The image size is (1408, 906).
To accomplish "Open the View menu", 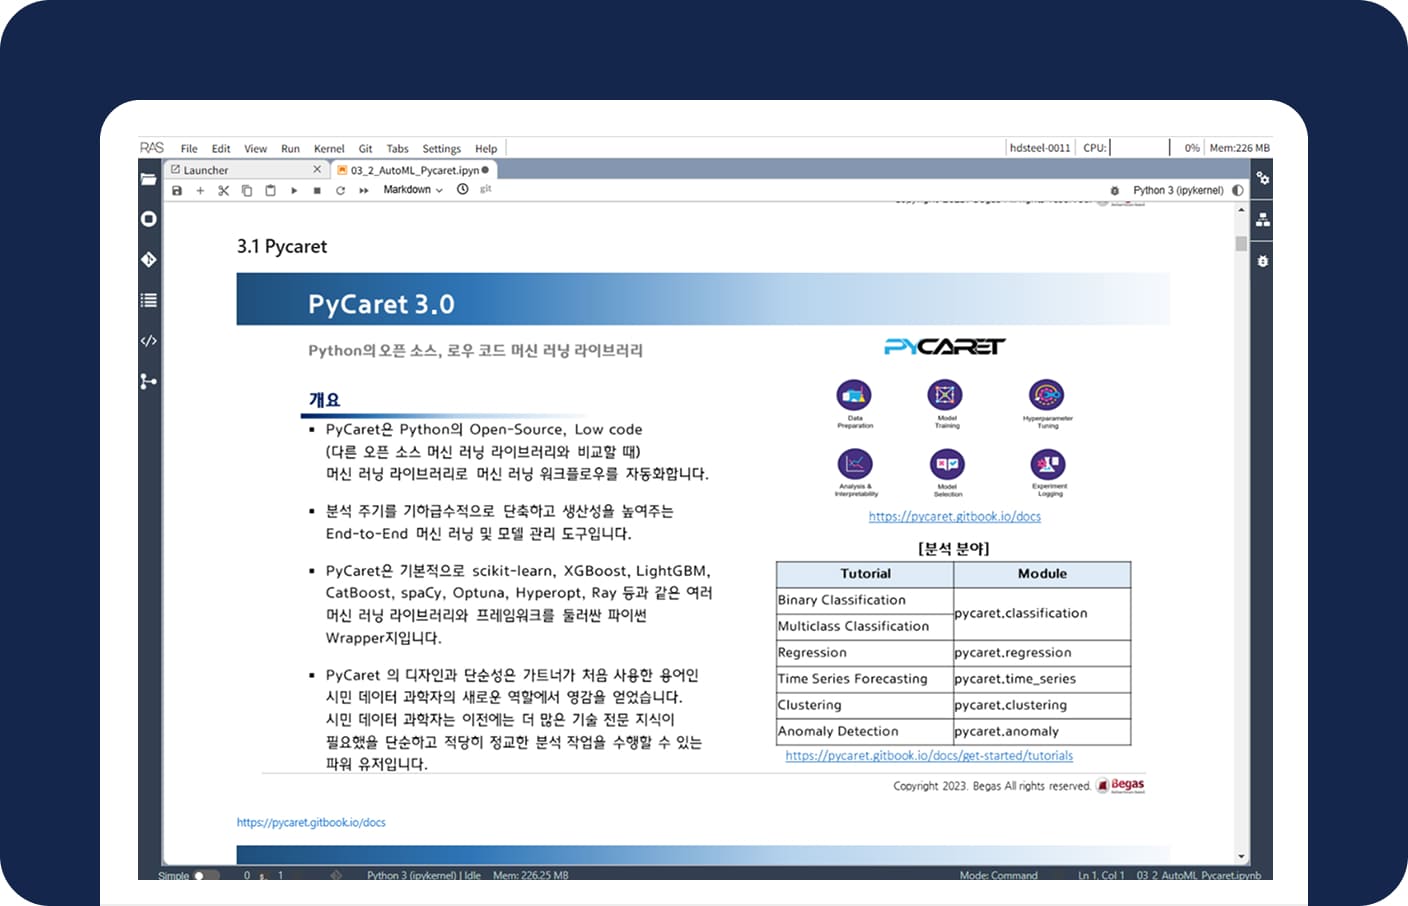I will click(256, 148).
